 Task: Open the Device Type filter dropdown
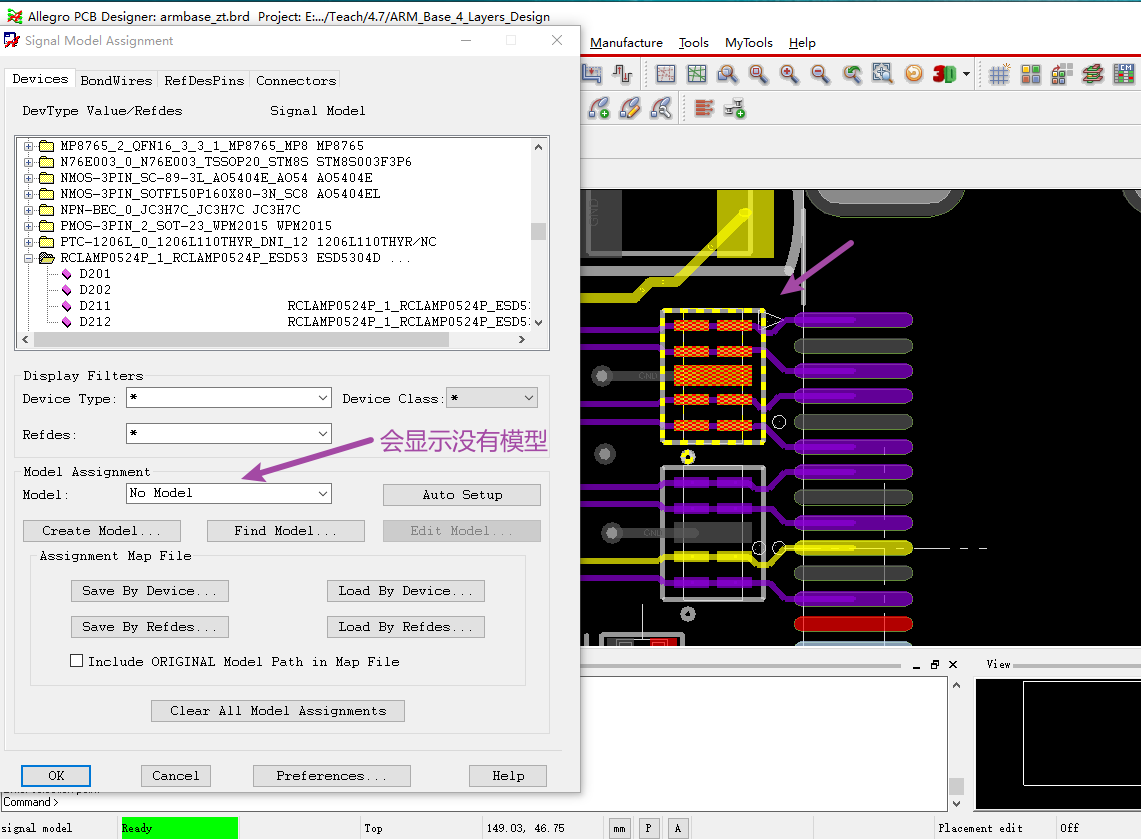[x=322, y=398]
